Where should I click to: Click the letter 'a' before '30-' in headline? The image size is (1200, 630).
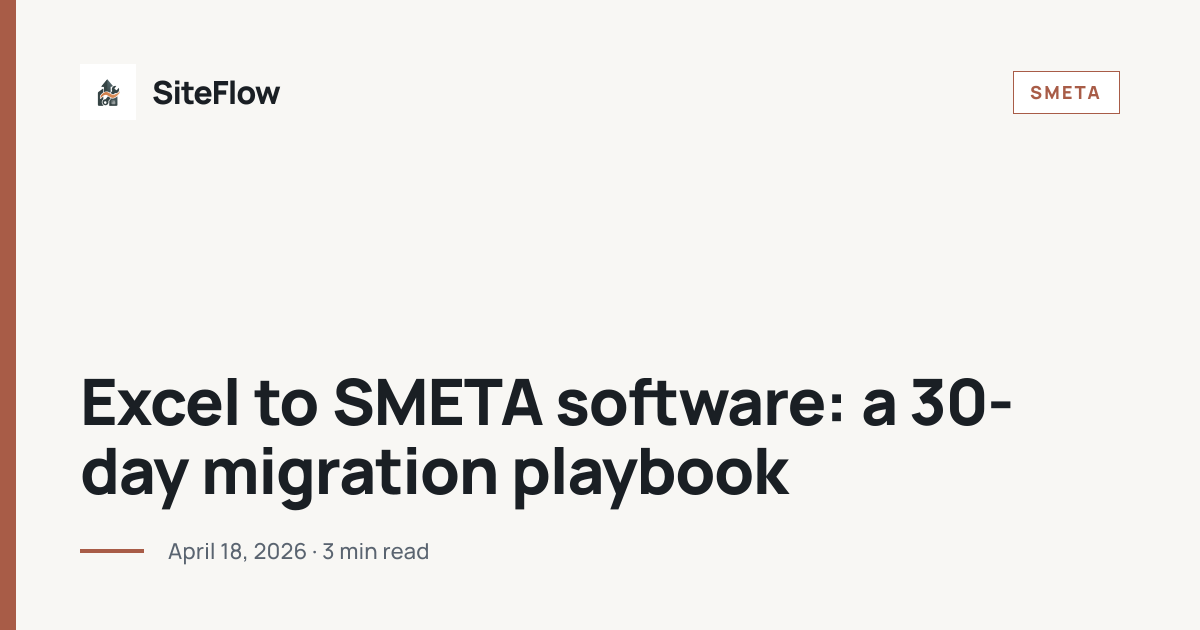(x=881, y=404)
